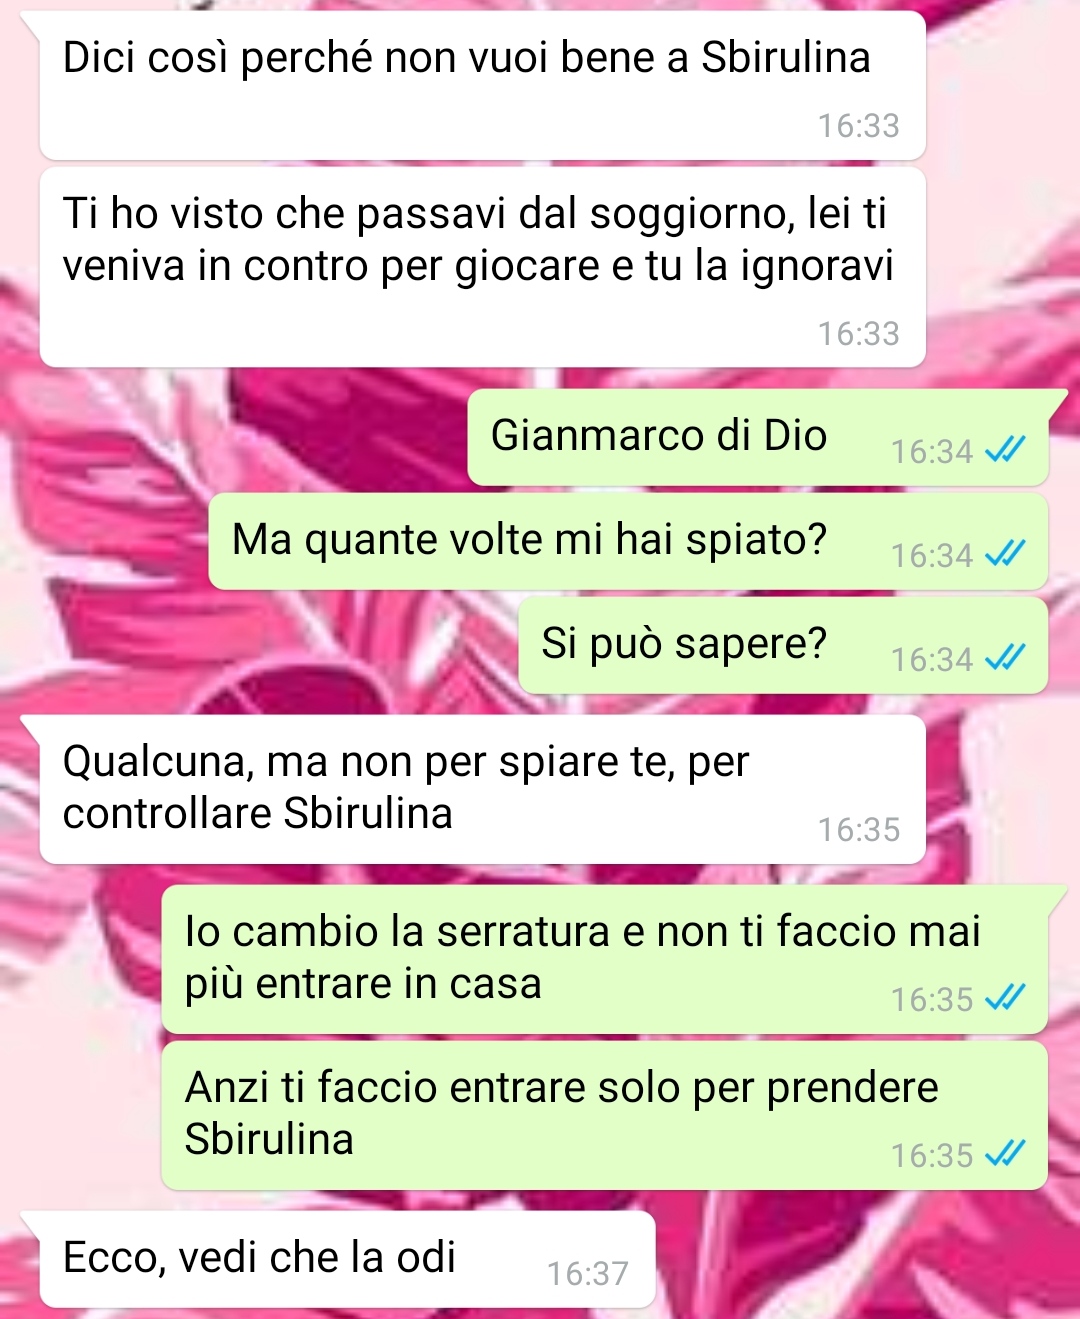This screenshot has height=1319, width=1080.
Task: Select message 'Anzi ti faccio entrare solo'
Action: (x=604, y=1115)
